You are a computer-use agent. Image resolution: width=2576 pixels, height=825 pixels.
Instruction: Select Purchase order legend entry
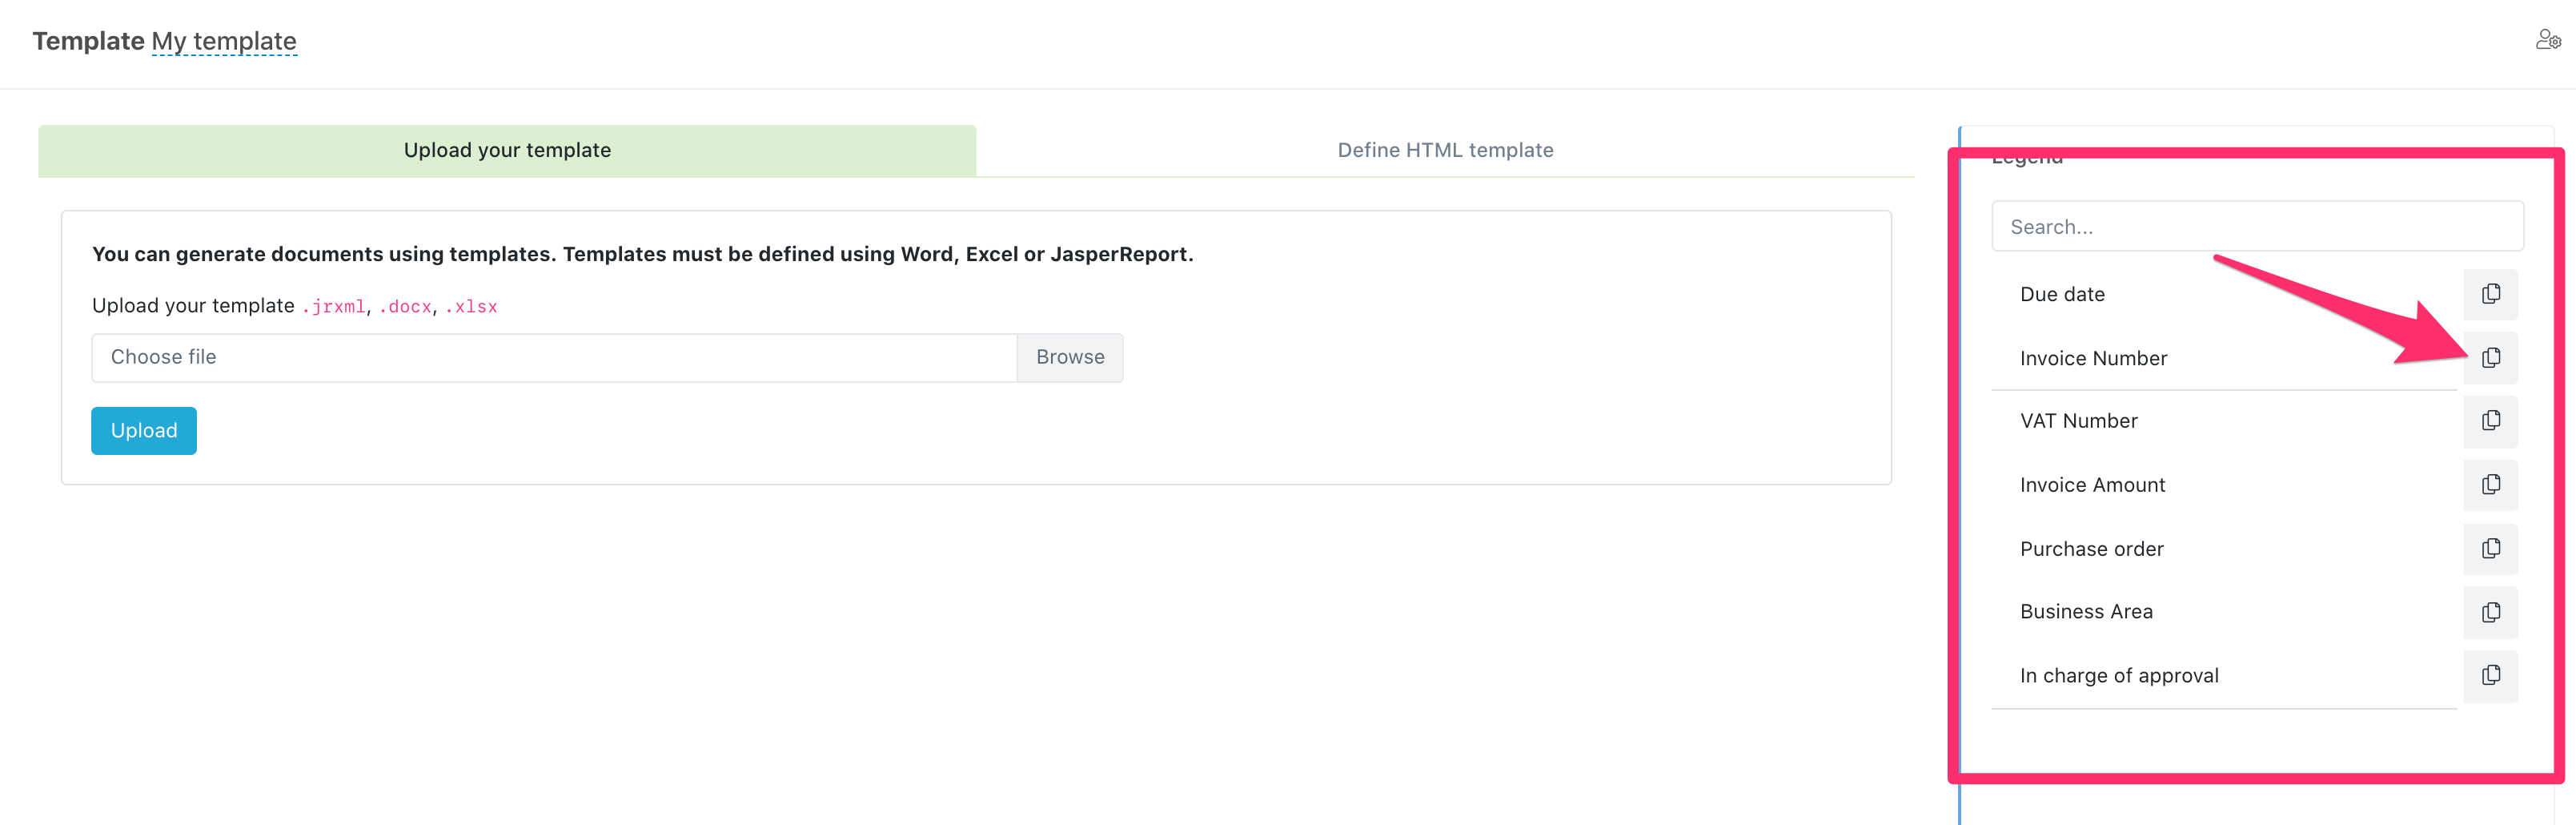coord(2091,549)
